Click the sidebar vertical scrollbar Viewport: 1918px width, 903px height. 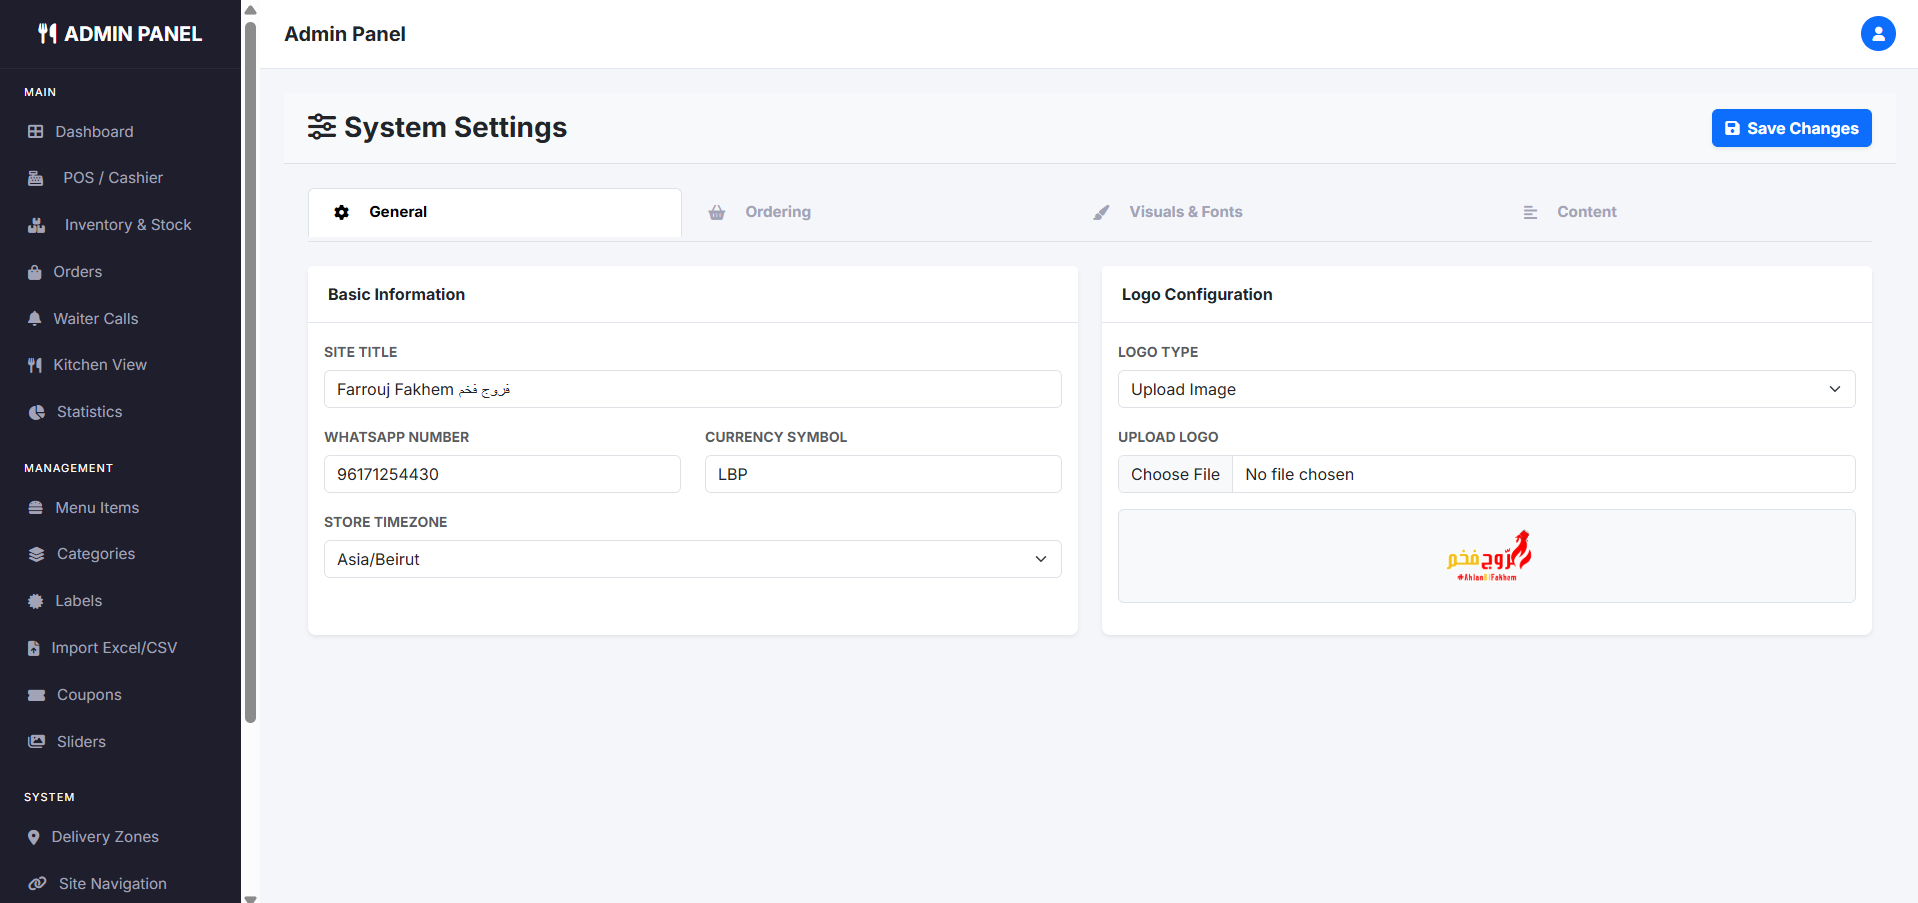coord(250,370)
